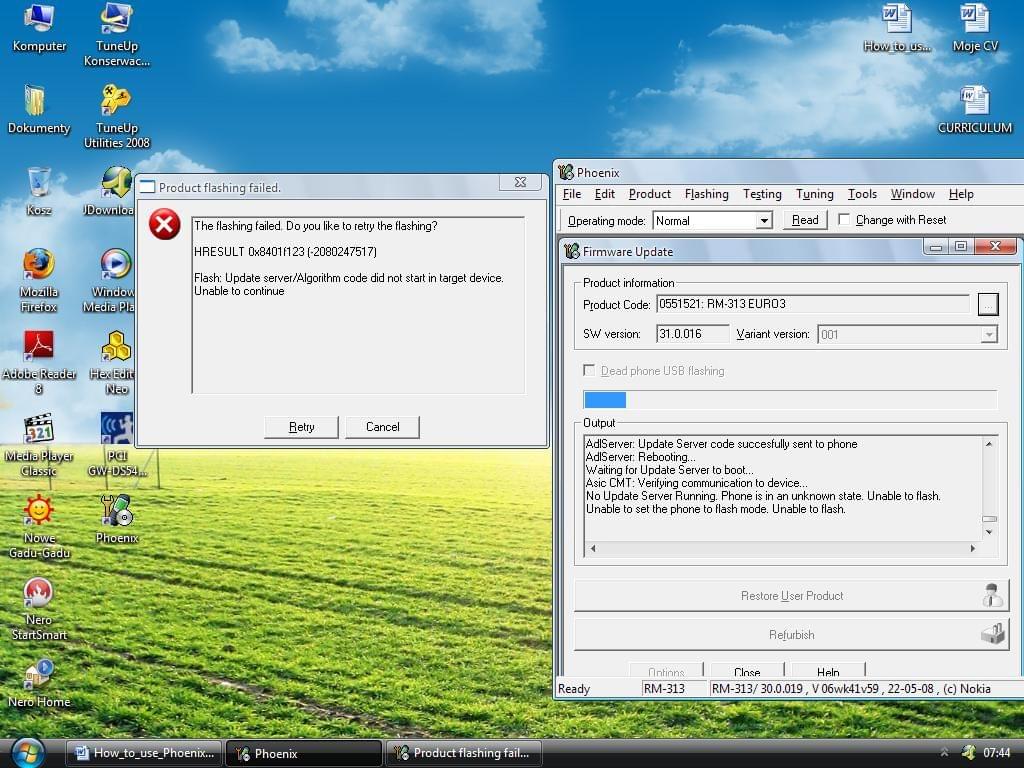
Task: Click the Read button
Action: click(x=805, y=220)
